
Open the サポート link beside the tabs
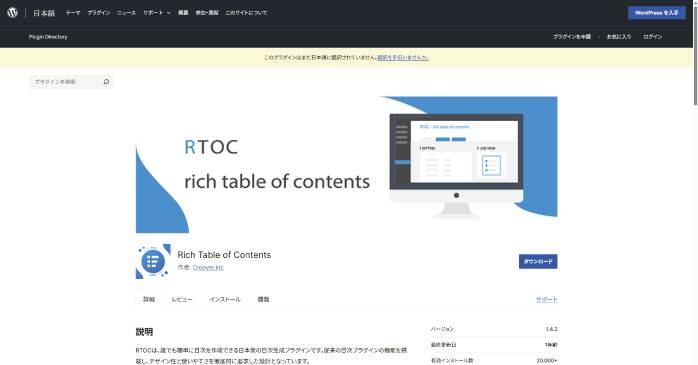(547, 300)
